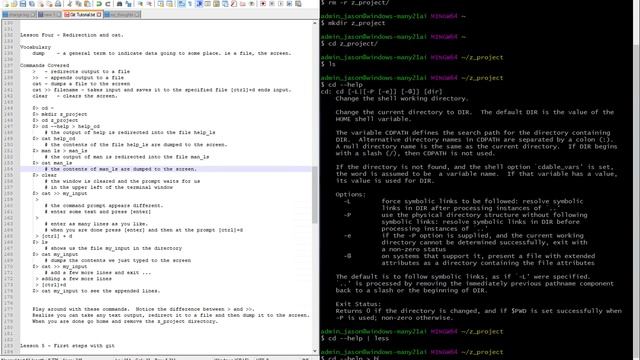Click "Lesson 5 - First steps with git" line
Image resolution: width=640 pixels, height=360 pixels.
[67, 346]
